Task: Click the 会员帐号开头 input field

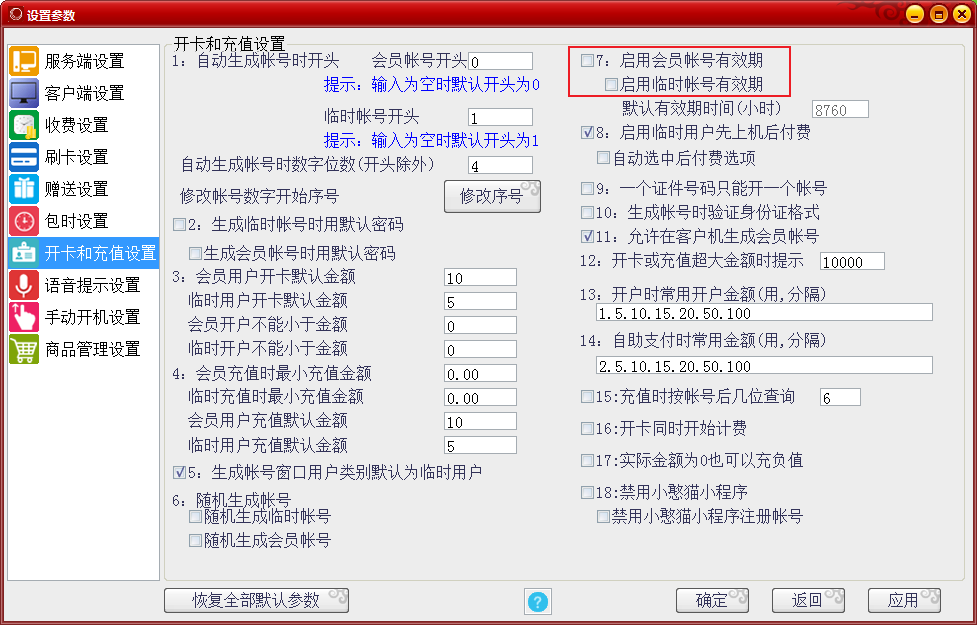Action: (500, 61)
